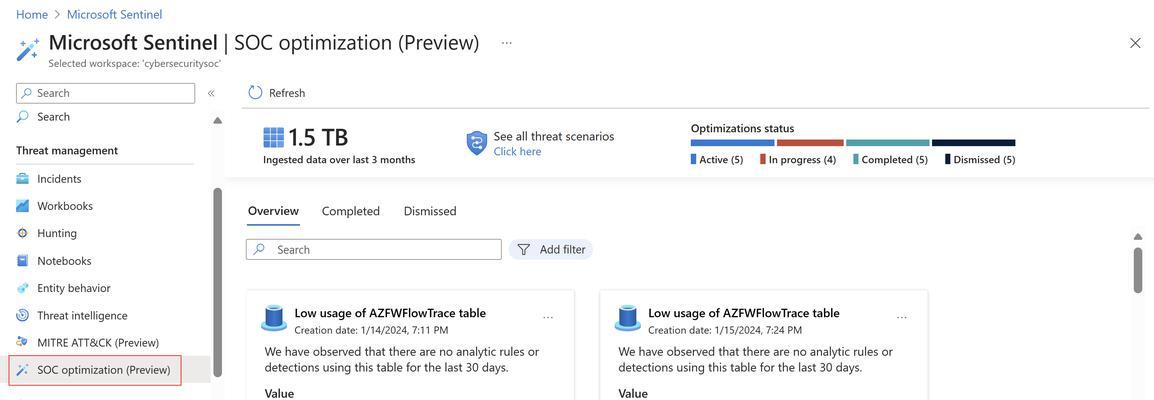1154x400 pixels.
Task: Click database icon on 1/14/2024 AZFWFlowTrace card
Action: tap(274, 318)
